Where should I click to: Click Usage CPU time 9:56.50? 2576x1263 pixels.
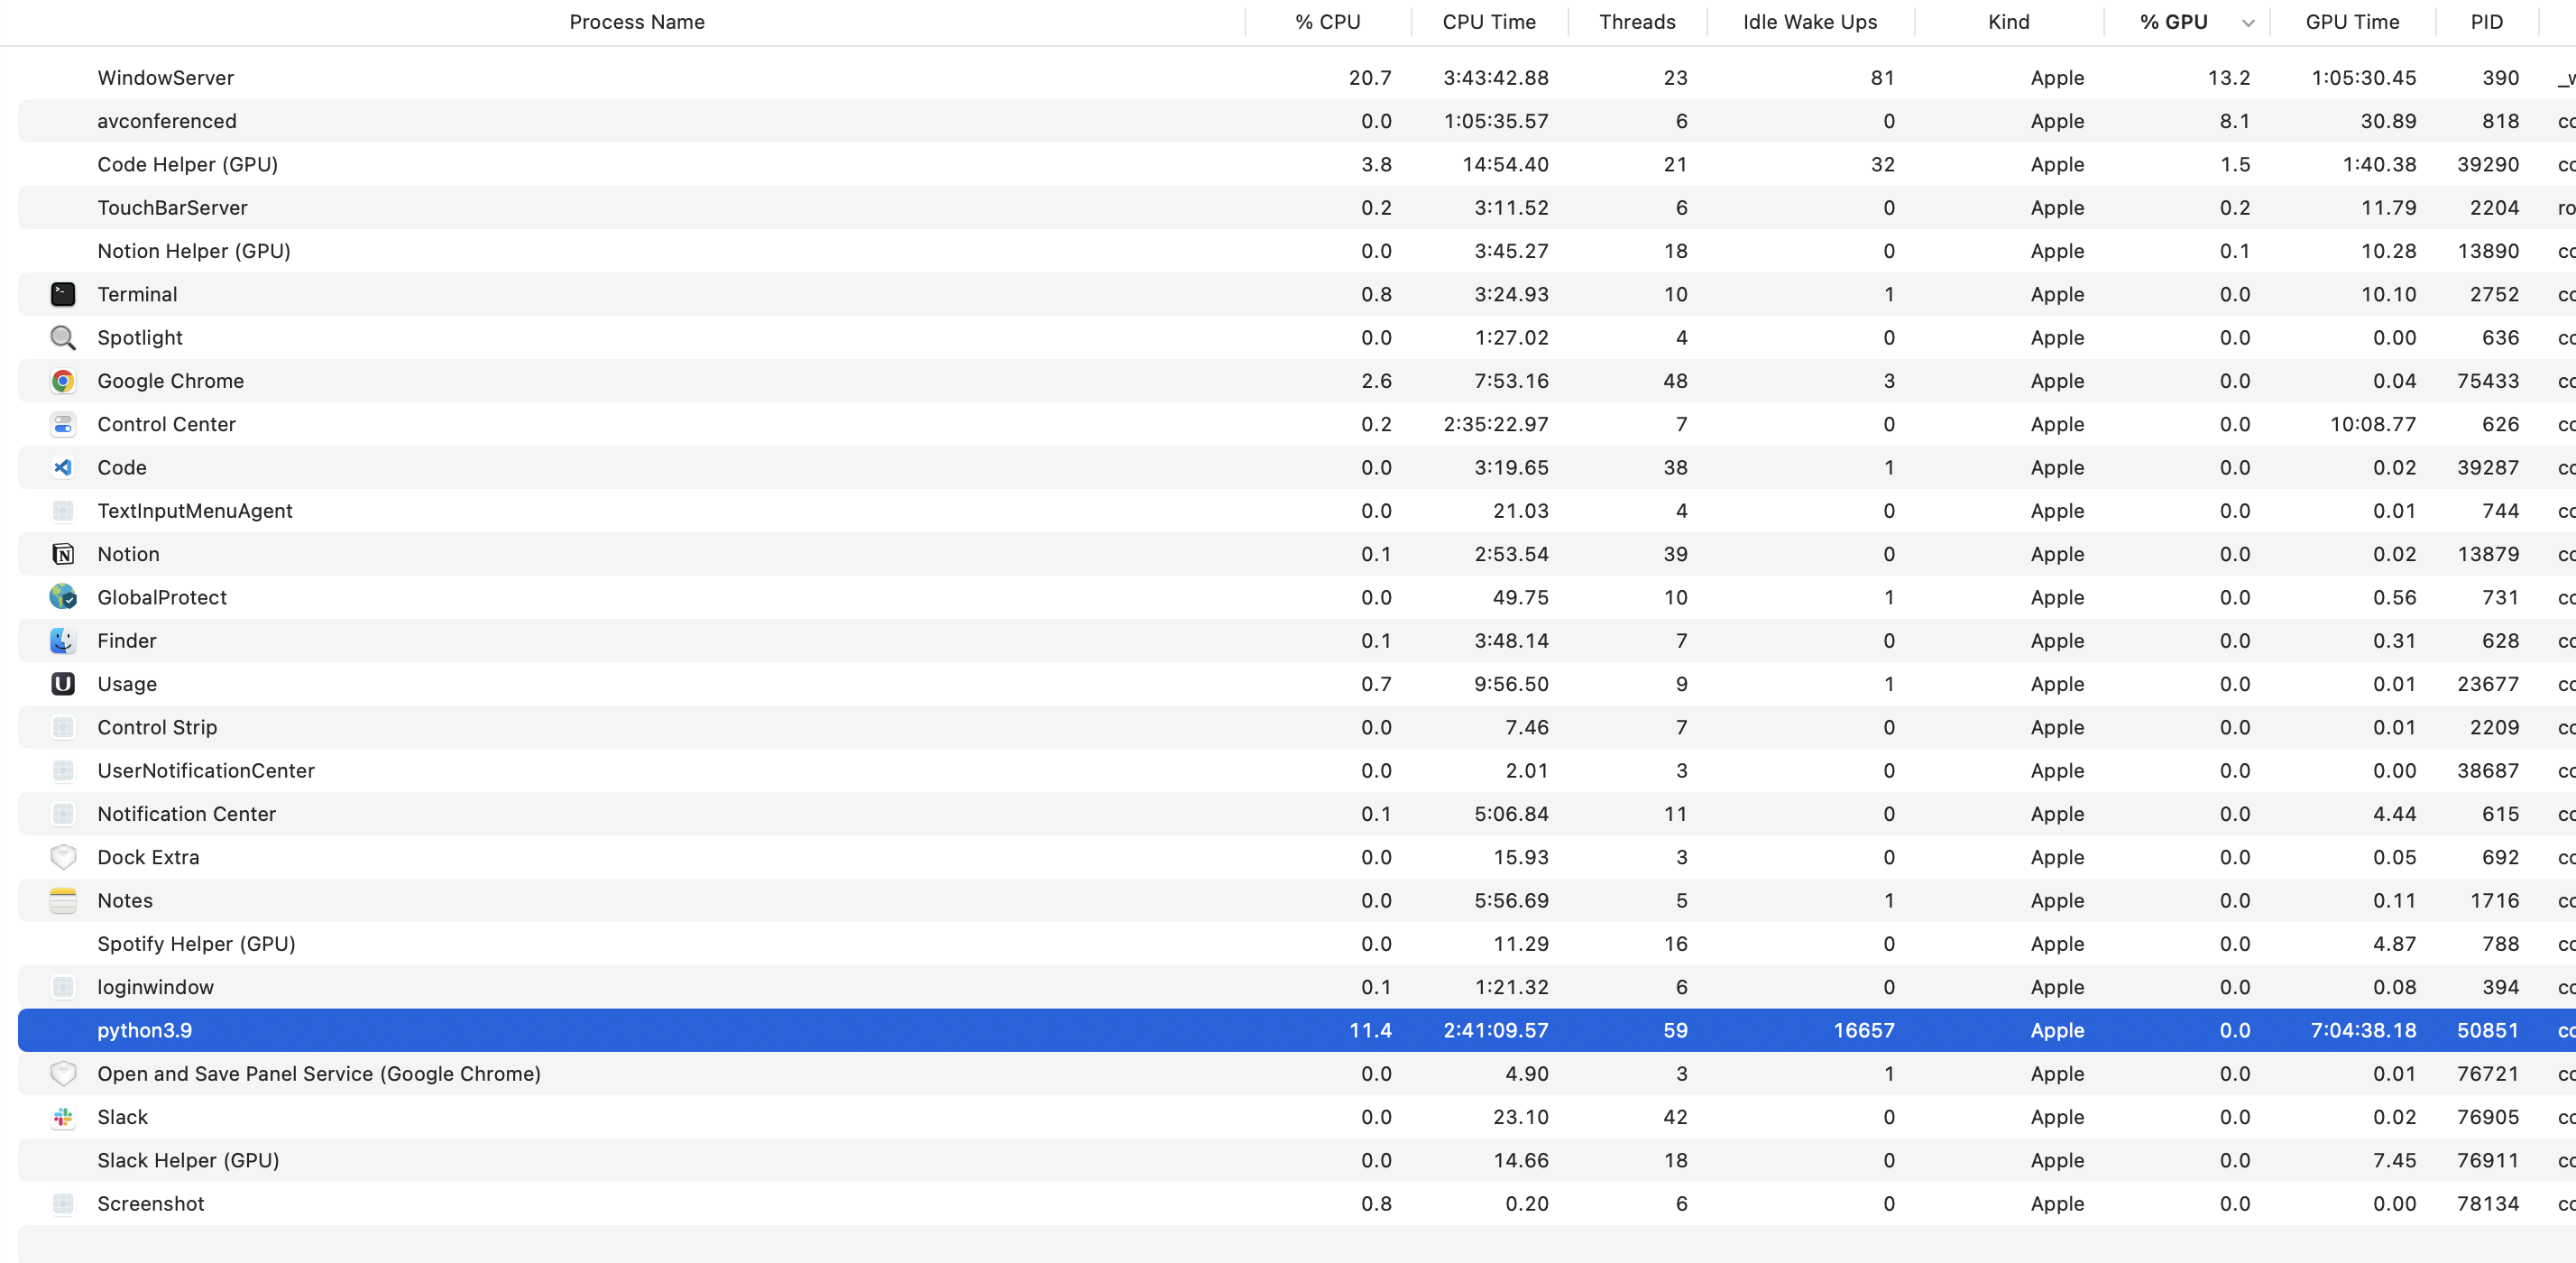(1511, 684)
